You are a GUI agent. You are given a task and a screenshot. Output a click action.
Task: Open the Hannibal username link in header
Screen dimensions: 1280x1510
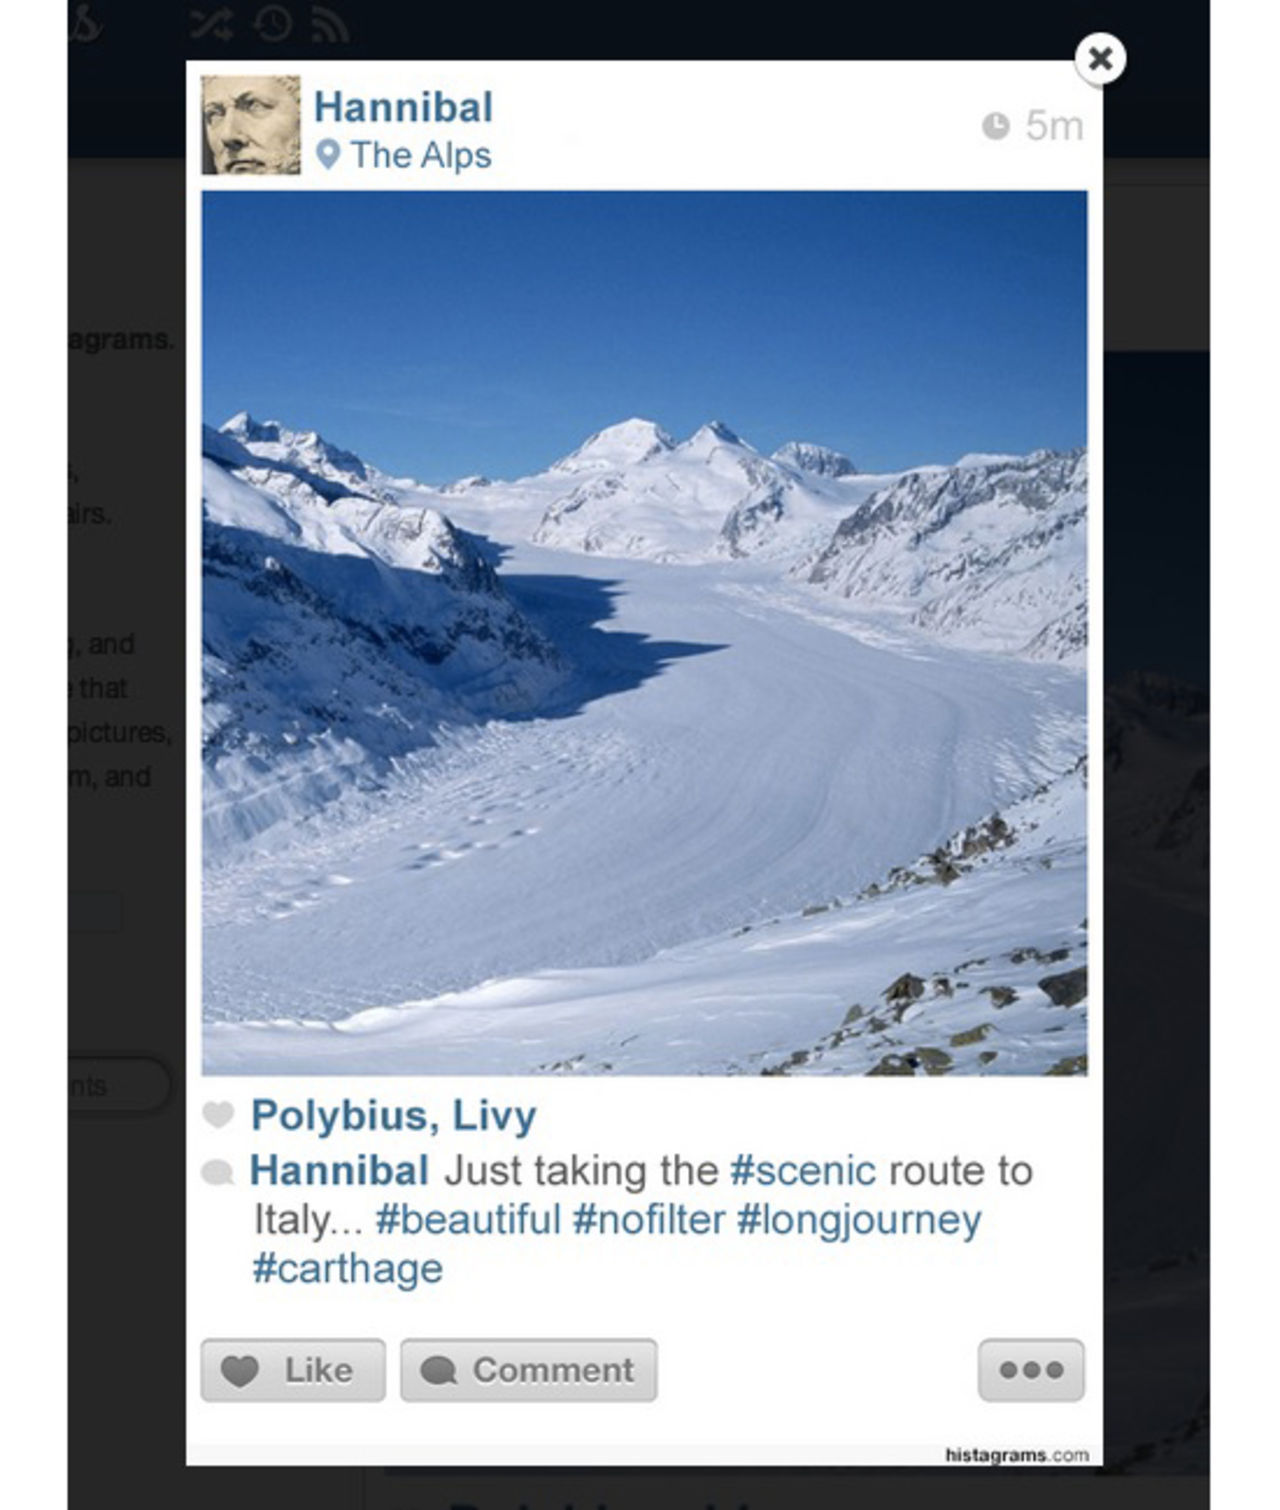[x=403, y=107]
